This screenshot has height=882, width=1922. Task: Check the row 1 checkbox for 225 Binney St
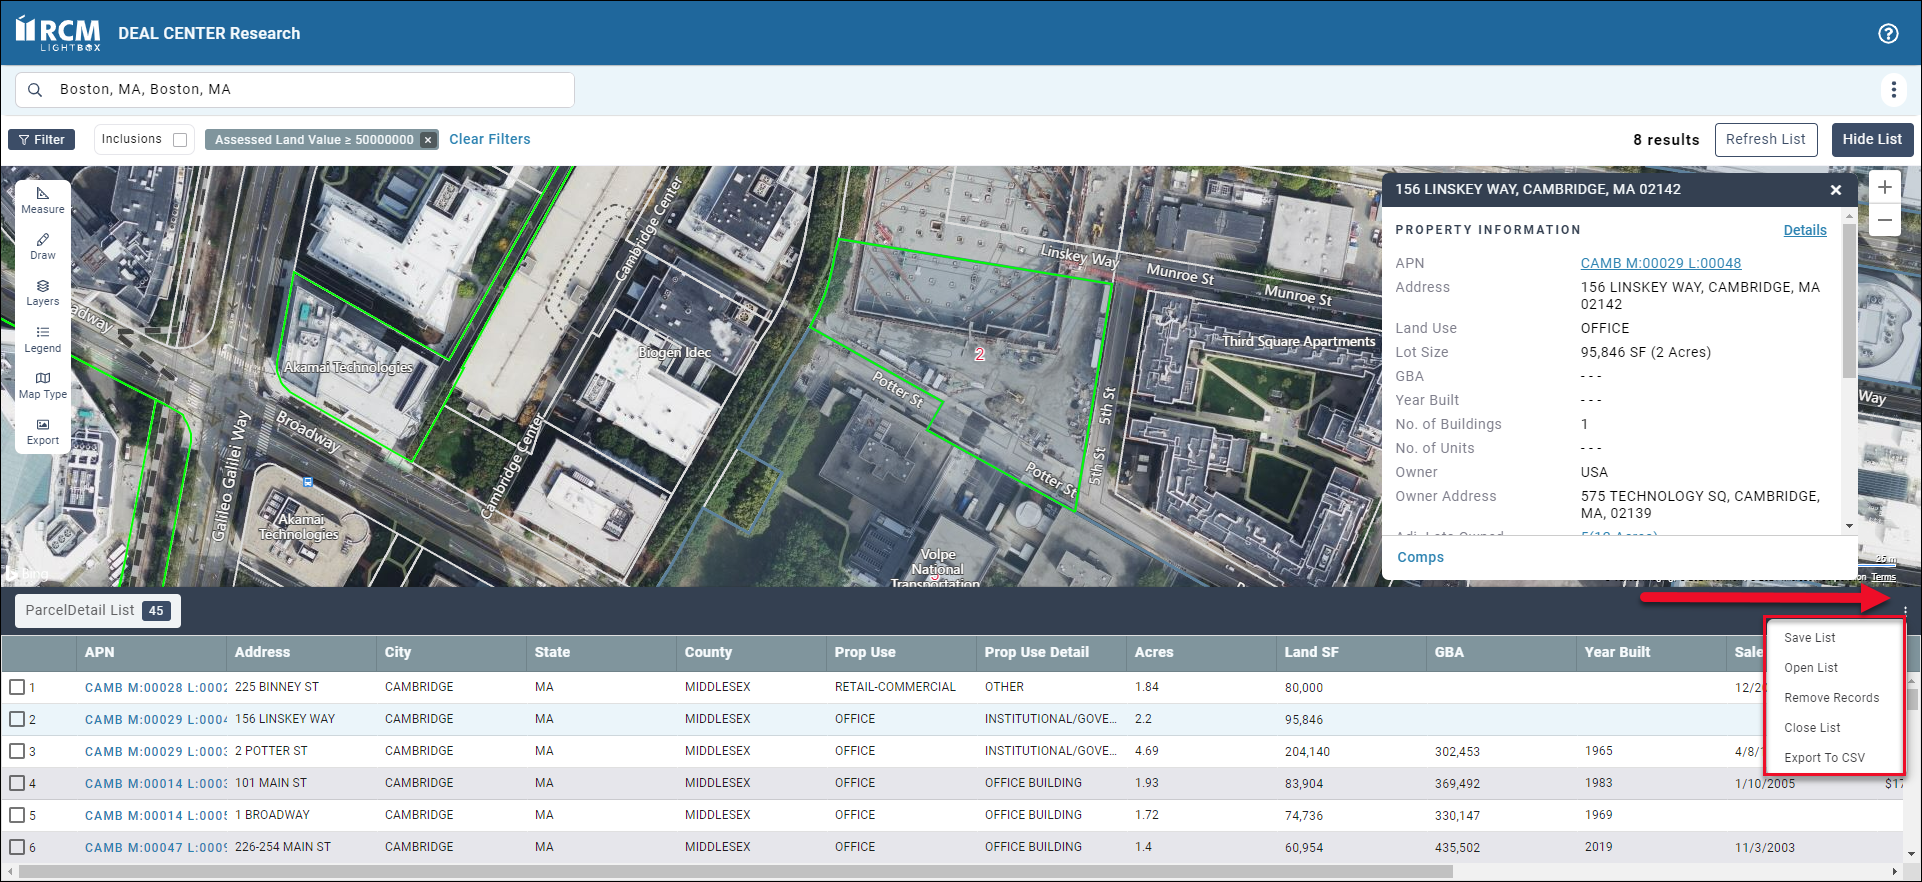point(17,687)
